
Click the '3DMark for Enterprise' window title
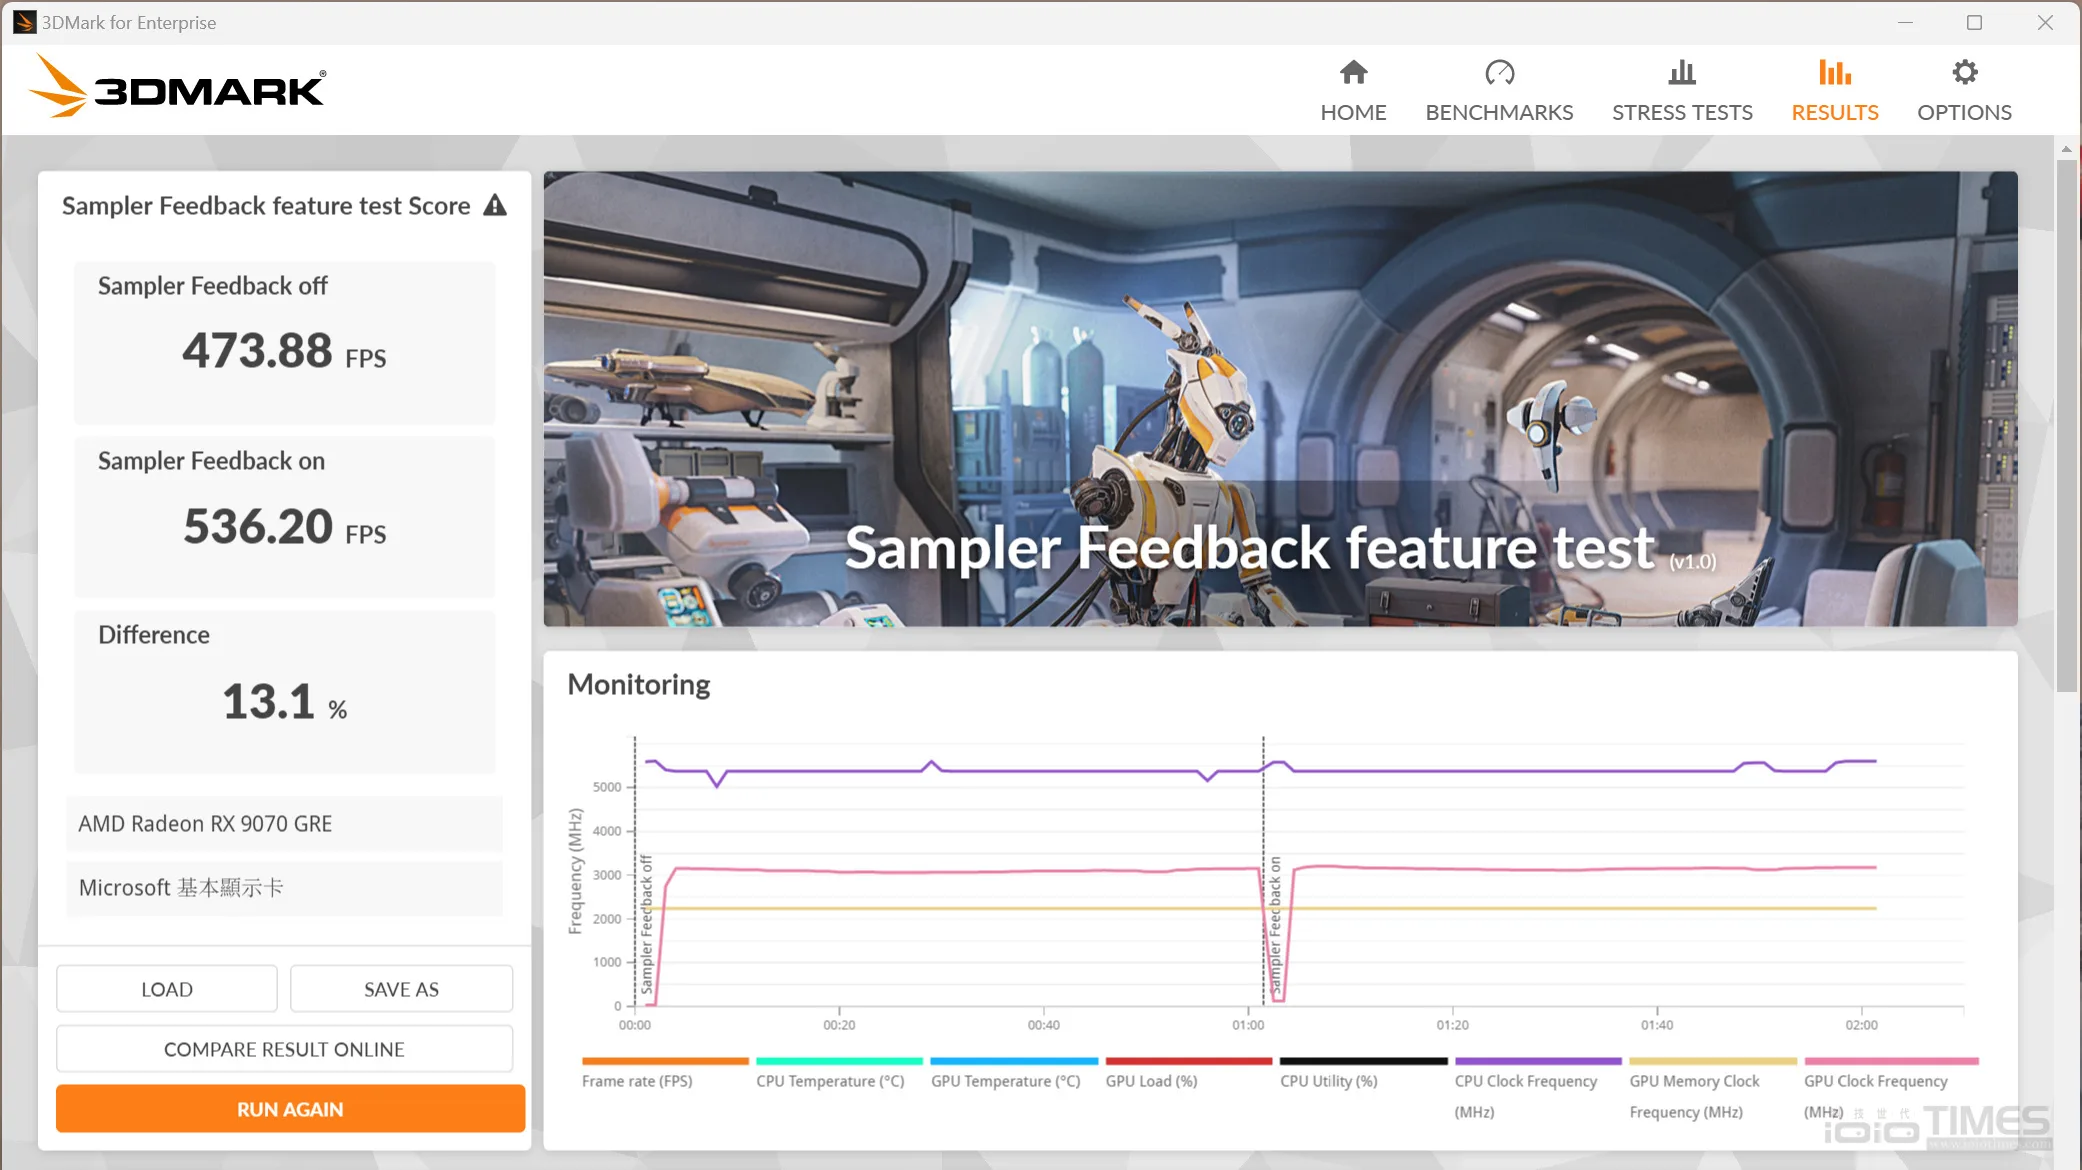[128, 22]
